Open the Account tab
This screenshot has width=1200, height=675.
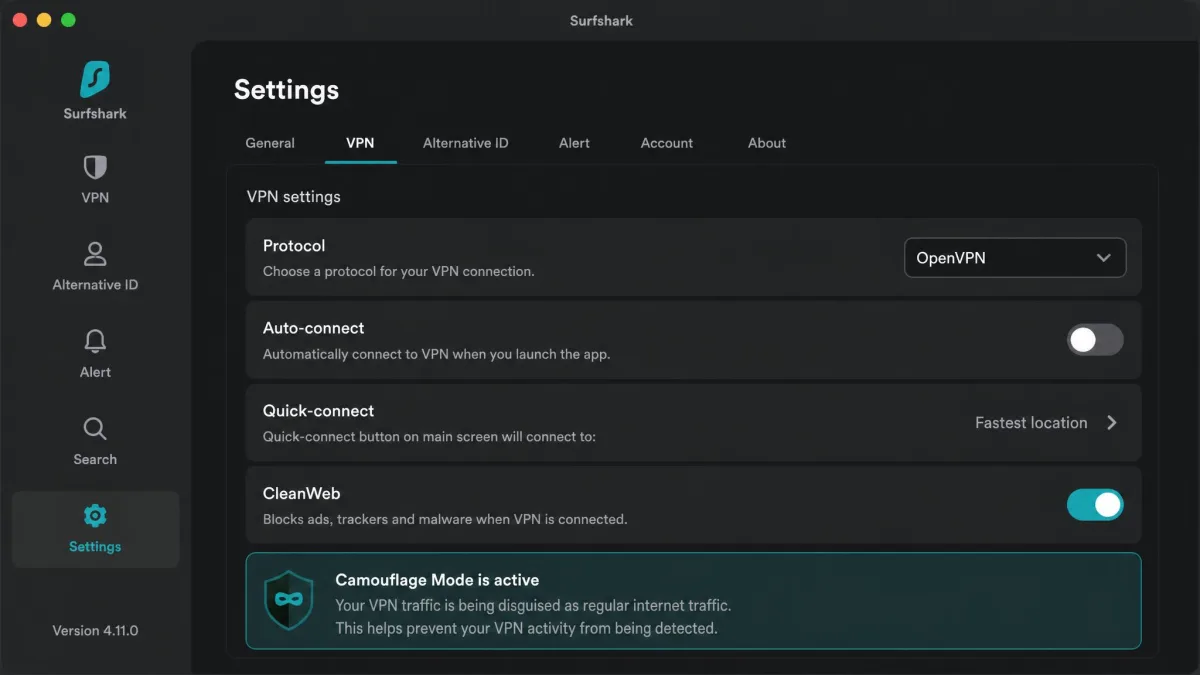tap(667, 143)
